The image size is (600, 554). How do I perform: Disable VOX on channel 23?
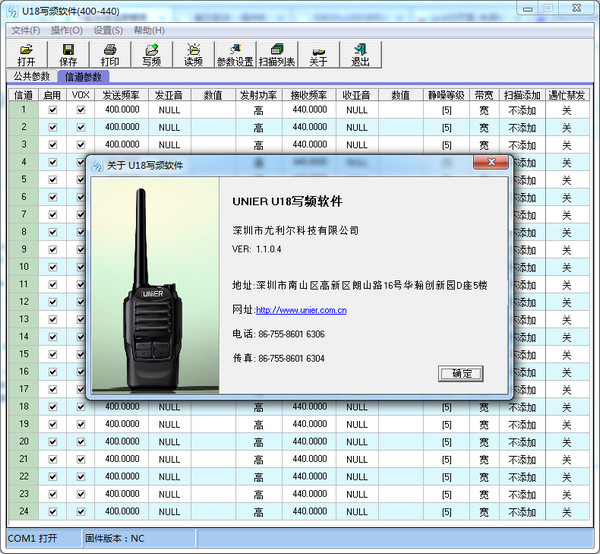(x=81, y=493)
